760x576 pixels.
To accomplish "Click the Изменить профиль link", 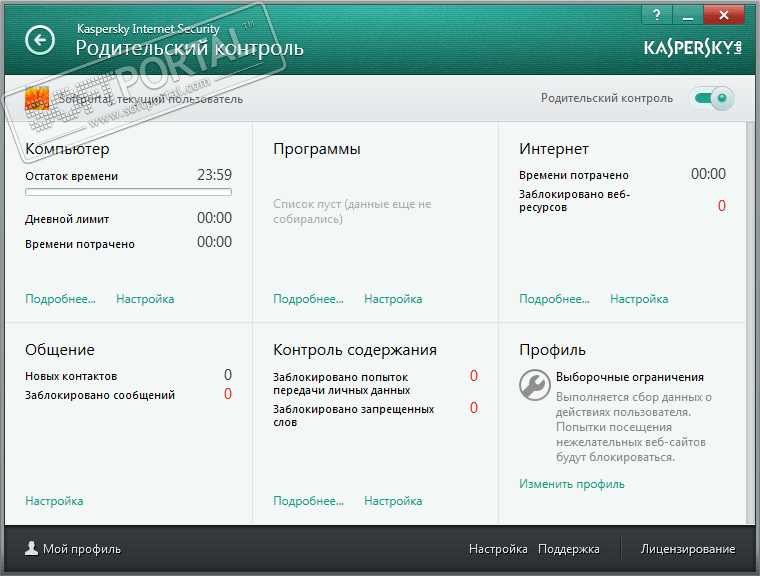I will click(x=572, y=484).
